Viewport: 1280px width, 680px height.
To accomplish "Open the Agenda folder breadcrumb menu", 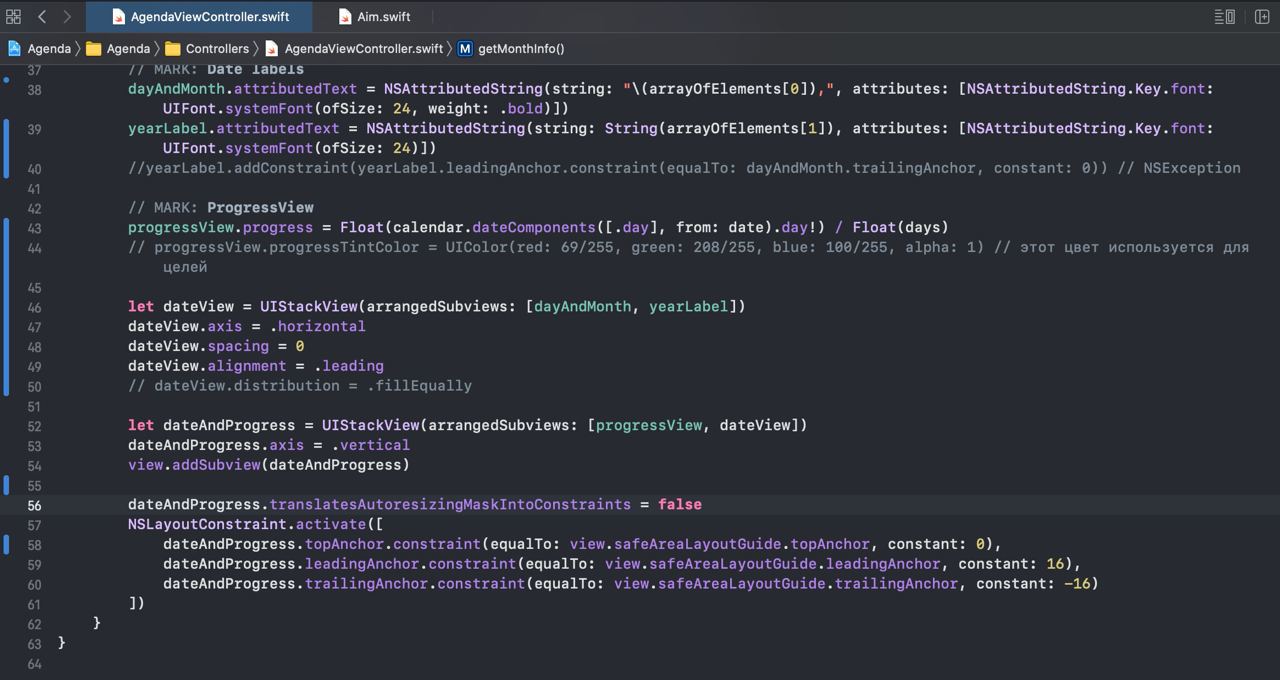I will (x=128, y=48).
